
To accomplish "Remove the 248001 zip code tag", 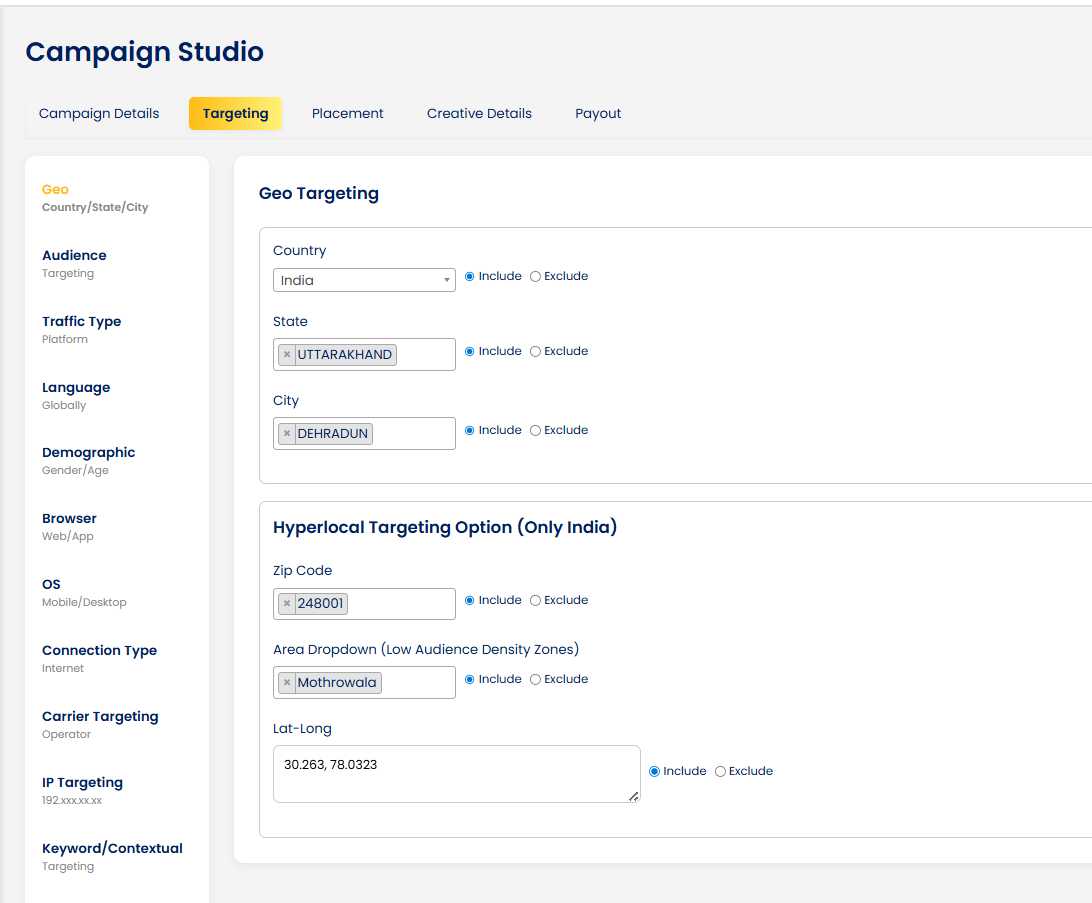I will (x=287, y=603).
